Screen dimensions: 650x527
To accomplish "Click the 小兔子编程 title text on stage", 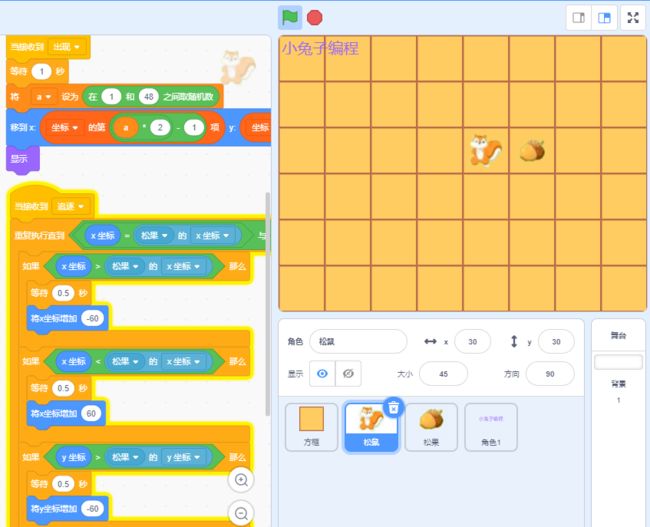I will coord(320,49).
